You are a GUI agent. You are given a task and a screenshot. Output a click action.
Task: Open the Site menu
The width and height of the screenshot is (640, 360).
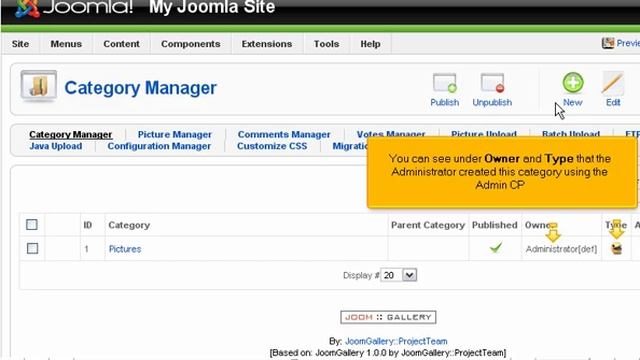pos(20,44)
